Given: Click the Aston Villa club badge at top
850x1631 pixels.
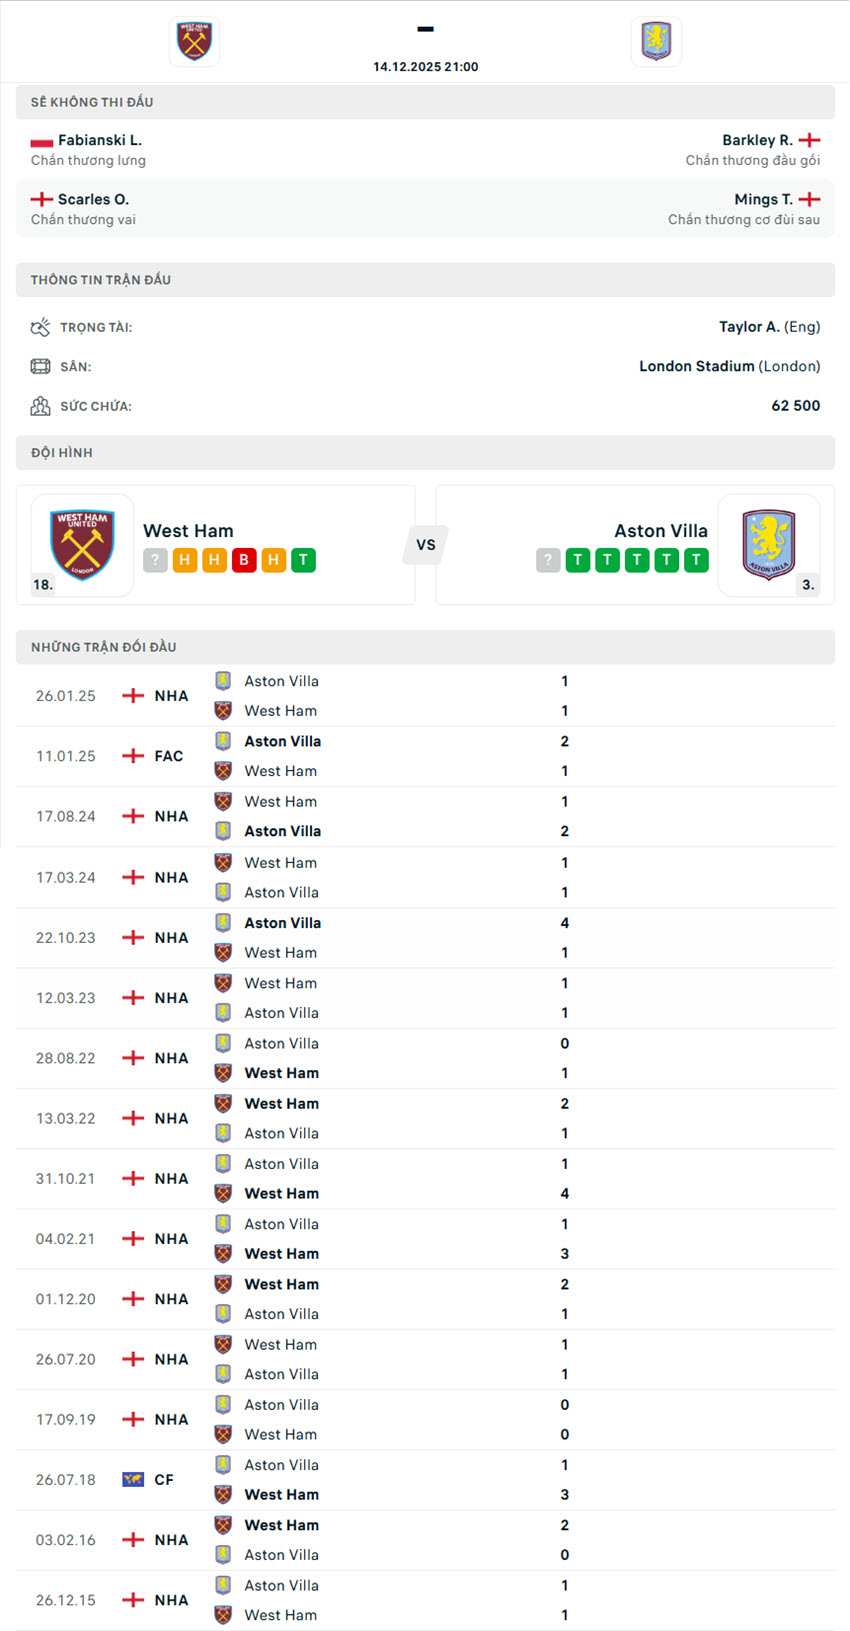Looking at the screenshot, I should 656,41.
